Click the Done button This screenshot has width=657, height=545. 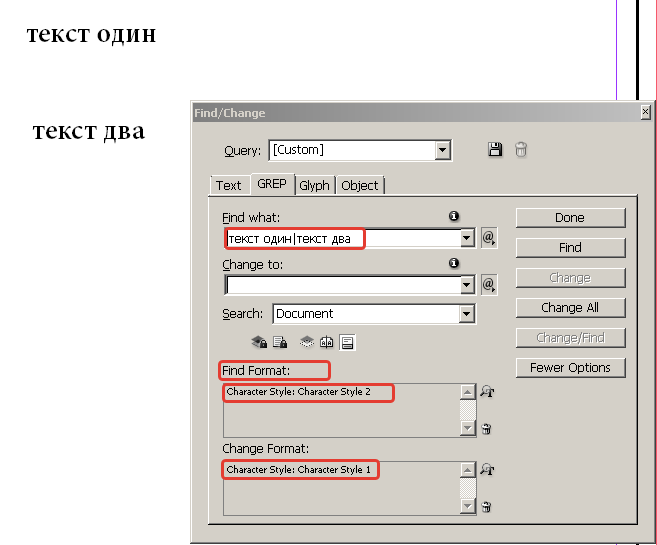[570, 218]
